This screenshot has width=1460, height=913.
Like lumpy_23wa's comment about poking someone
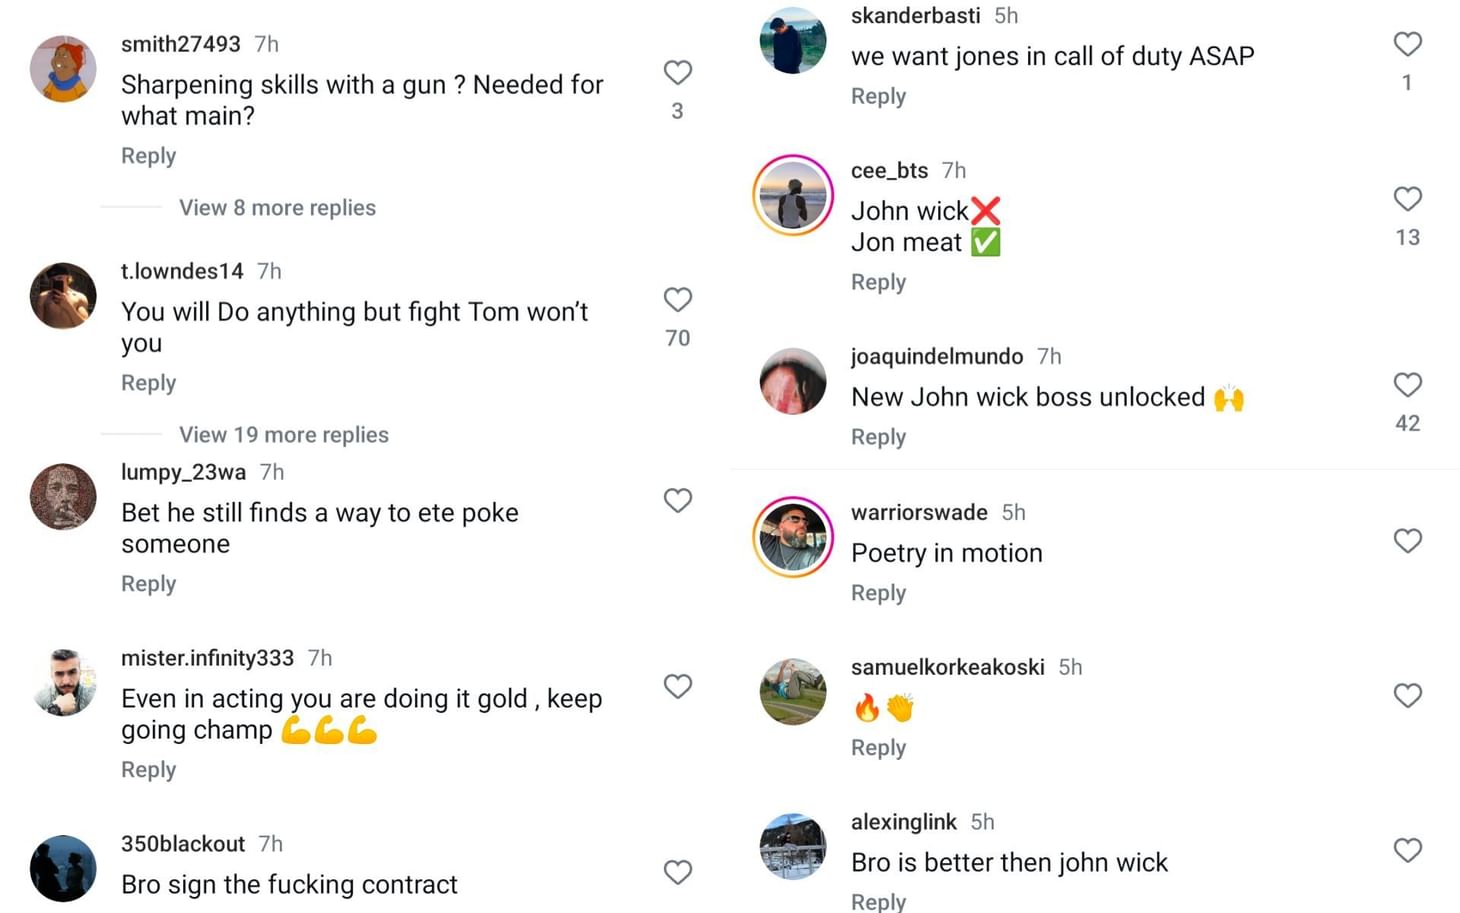pyautogui.click(x=678, y=500)
